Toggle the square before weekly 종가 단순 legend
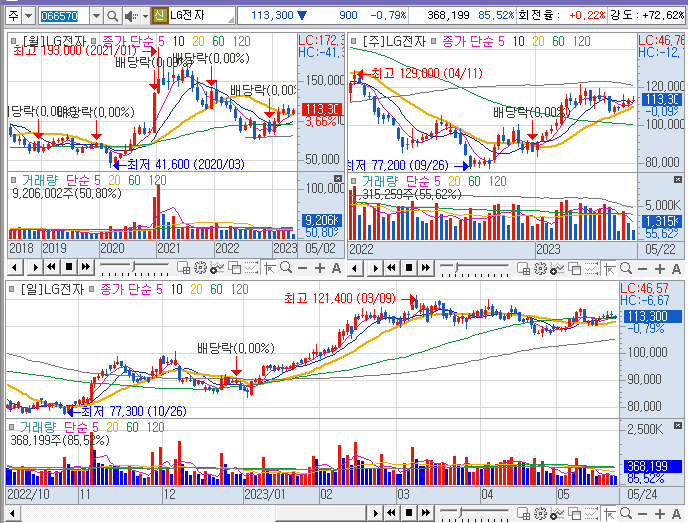 click(434, 41)
